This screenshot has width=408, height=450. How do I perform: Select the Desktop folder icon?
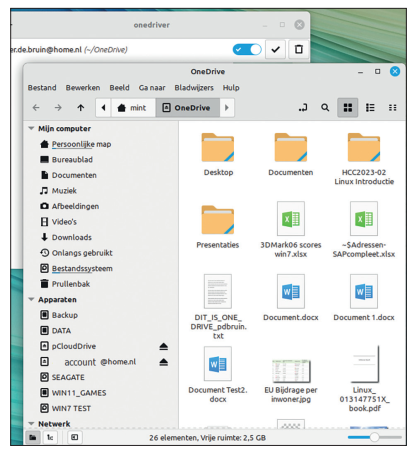click(218, 147)
